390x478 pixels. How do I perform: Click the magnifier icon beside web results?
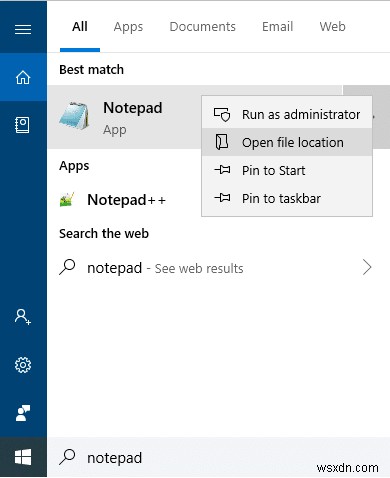click(x=67, y=267)
